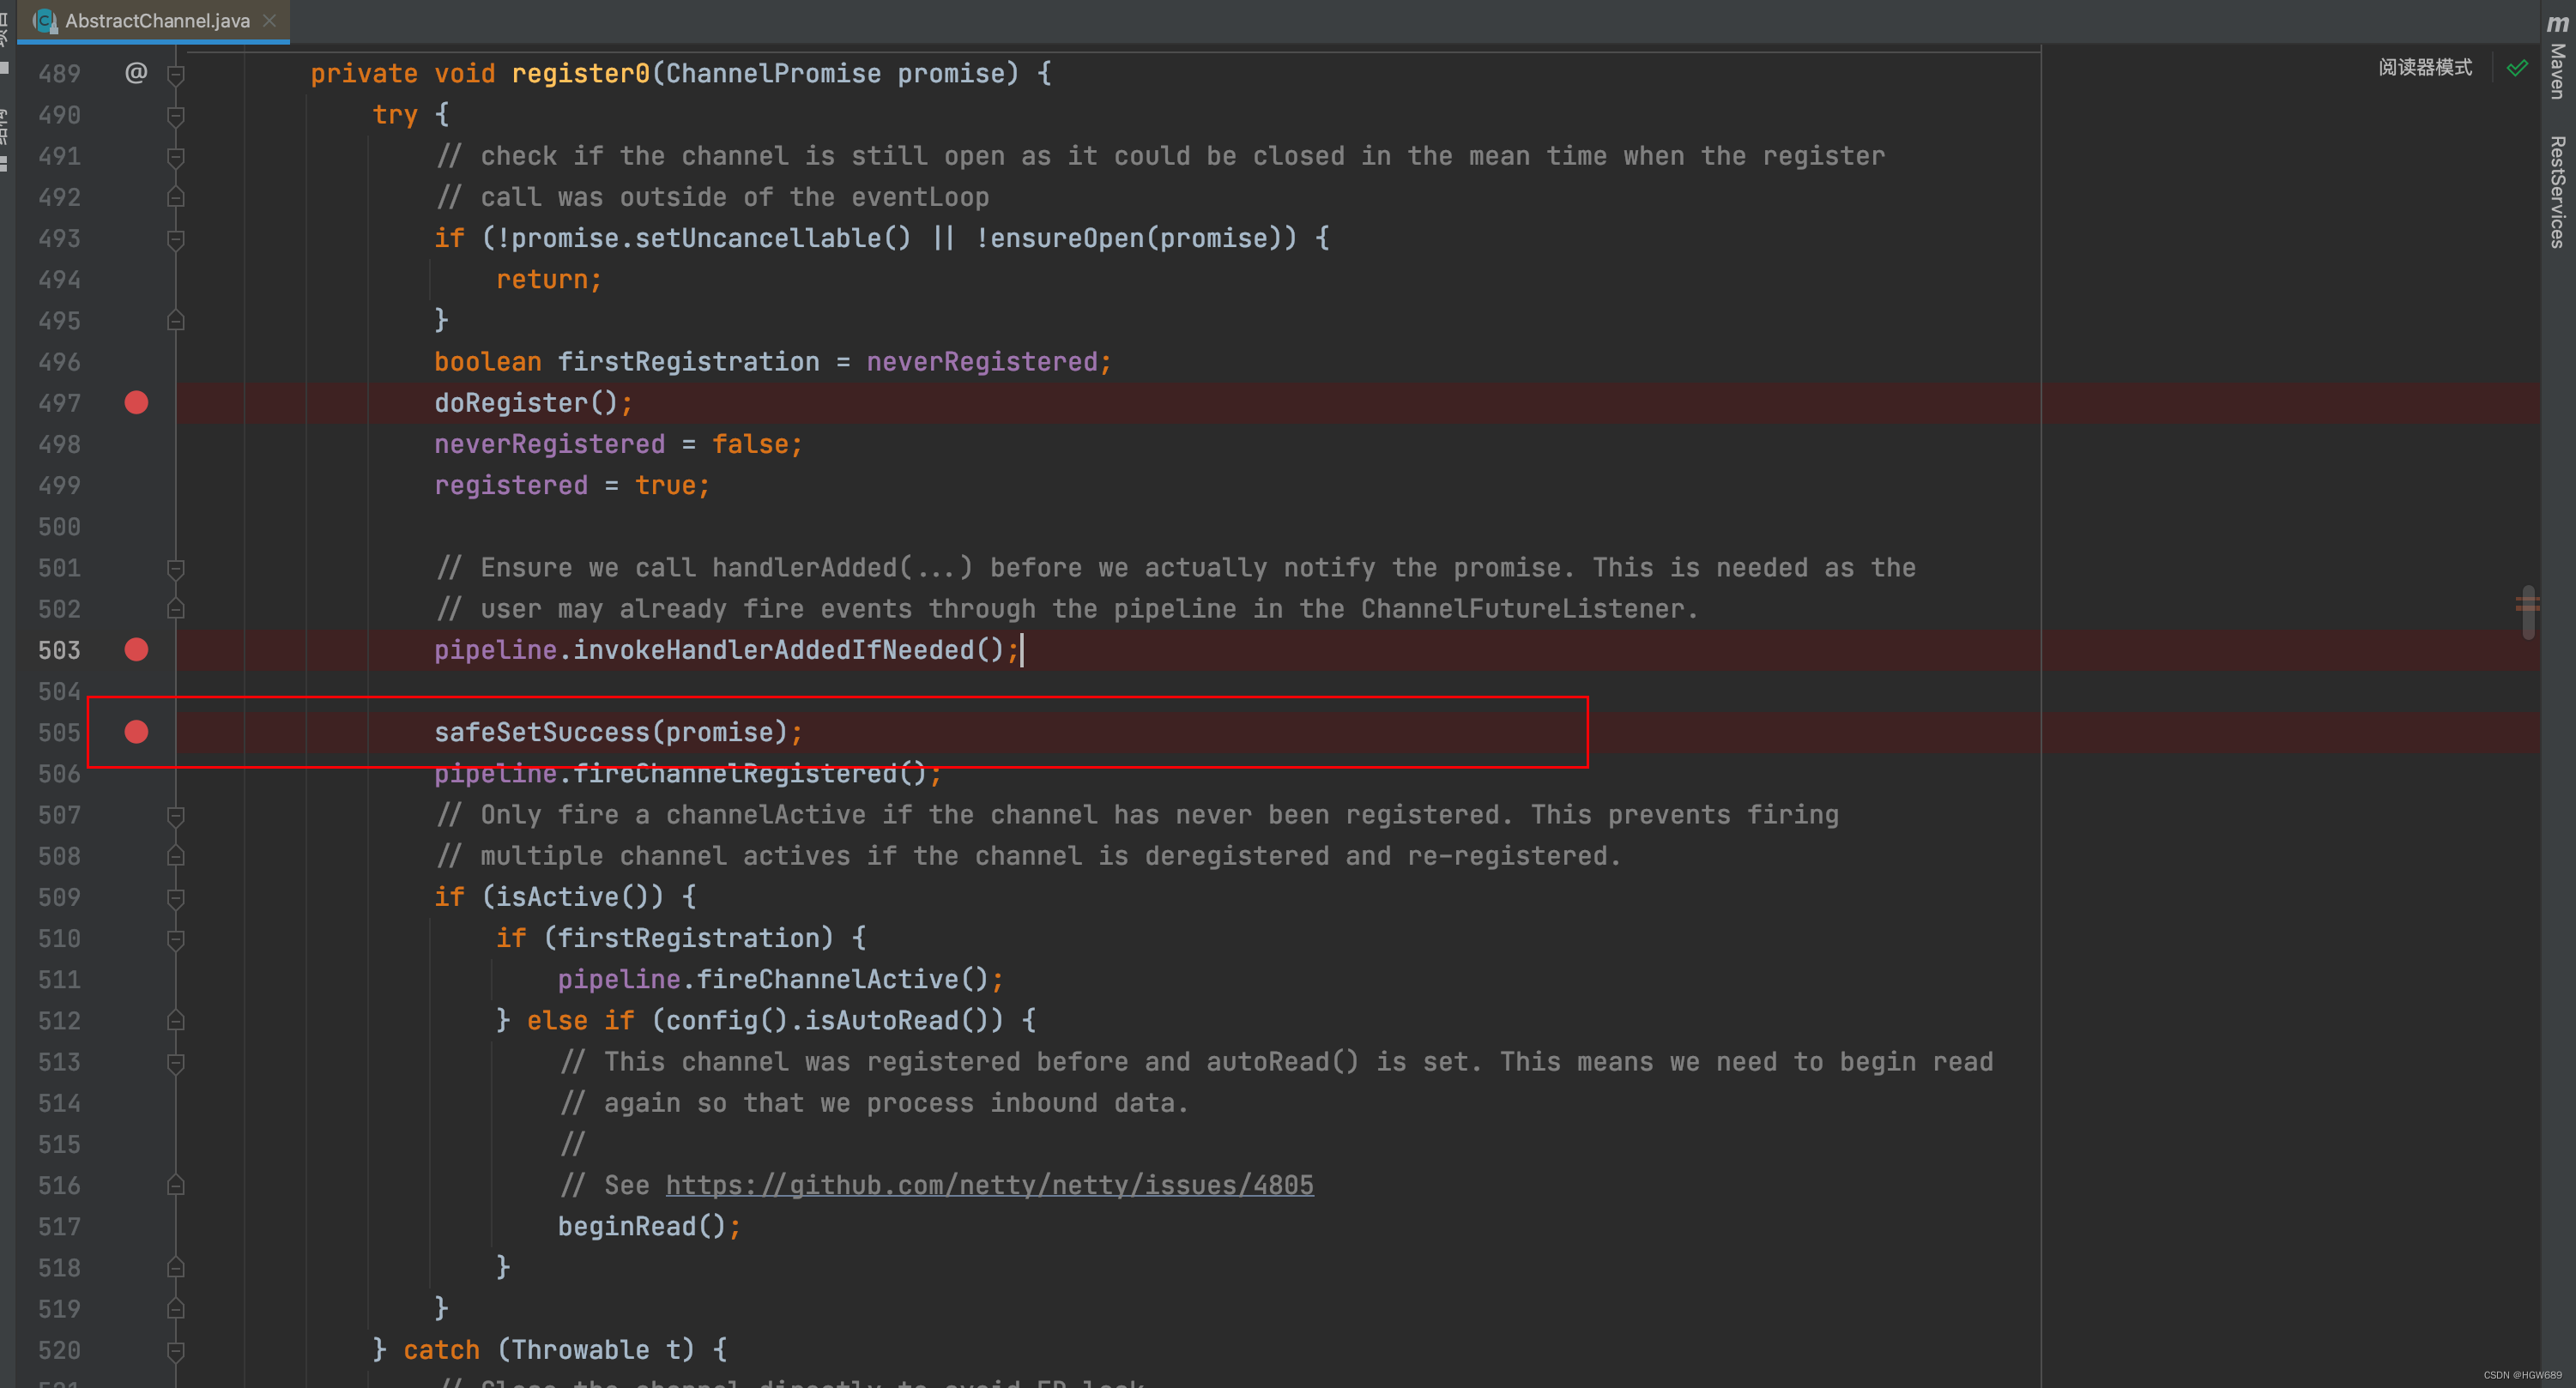Click on register0 method name

pyautogui.click(x=580, y=73)
